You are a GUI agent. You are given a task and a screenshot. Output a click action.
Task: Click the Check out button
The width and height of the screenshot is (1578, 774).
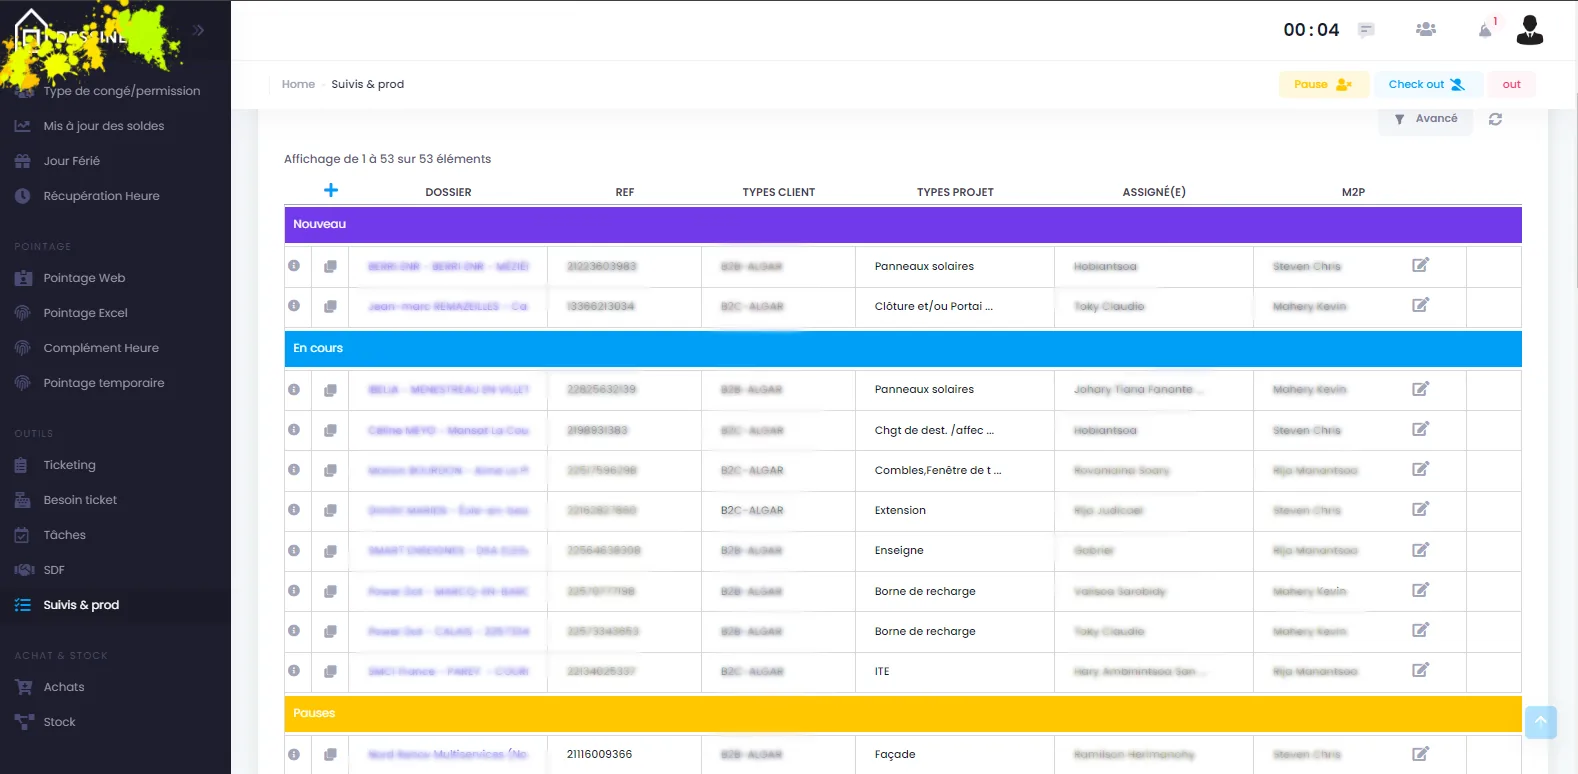[1427, 84]
